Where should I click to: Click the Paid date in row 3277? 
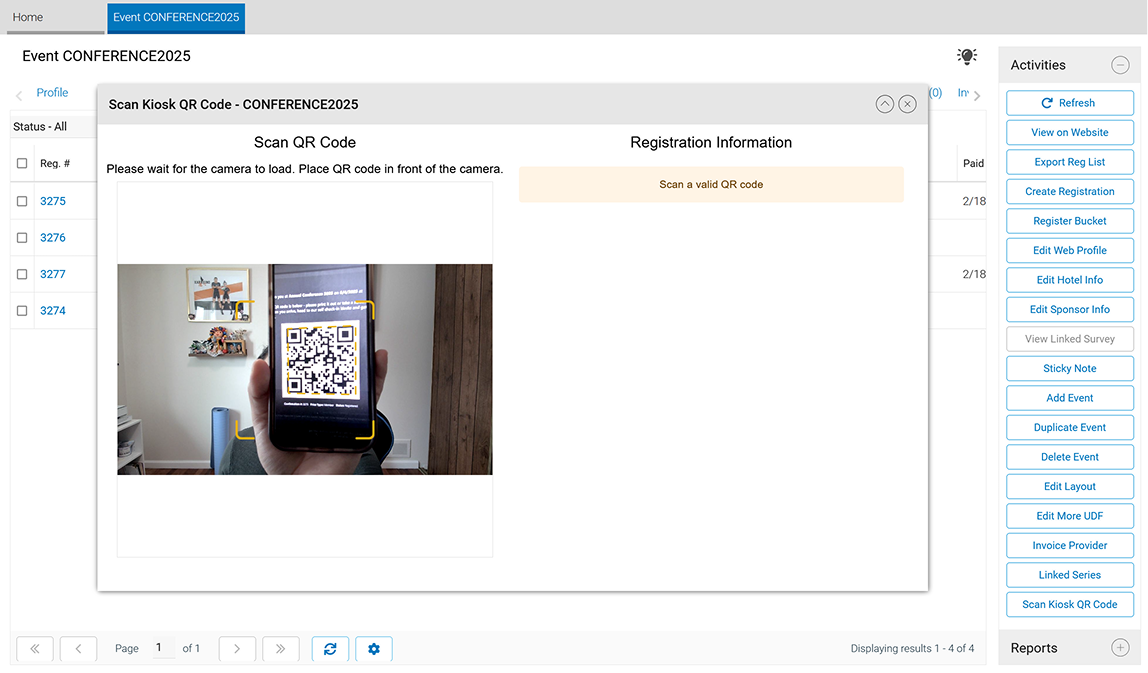974,274
